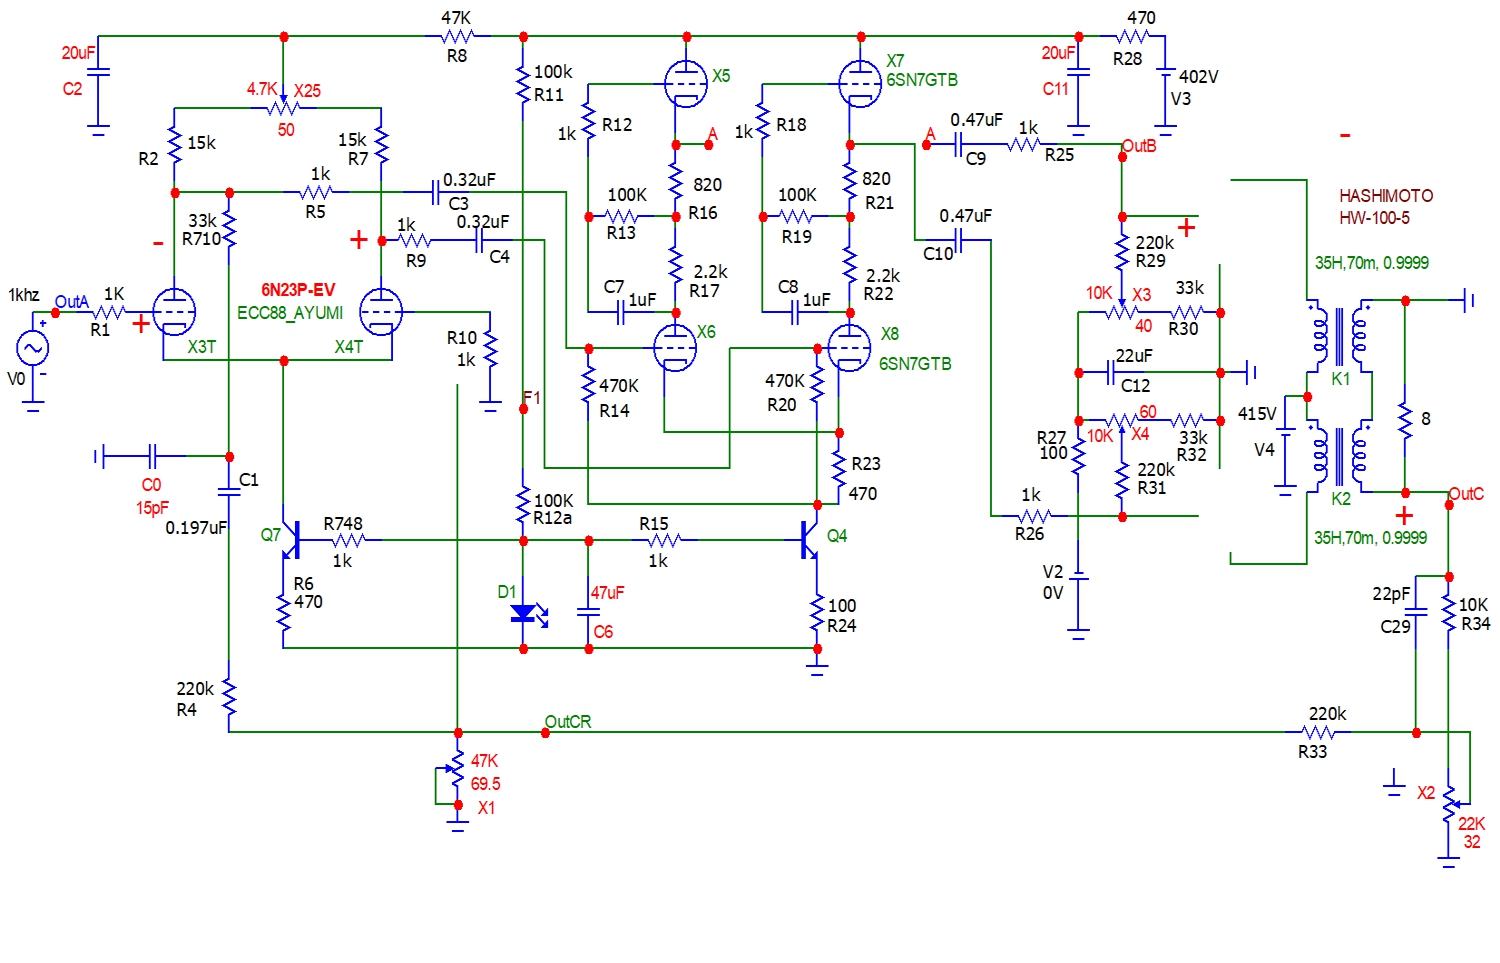Click the X4T triode tube symbol
This screenshot has width=1500, height=963.
[381, 312]
